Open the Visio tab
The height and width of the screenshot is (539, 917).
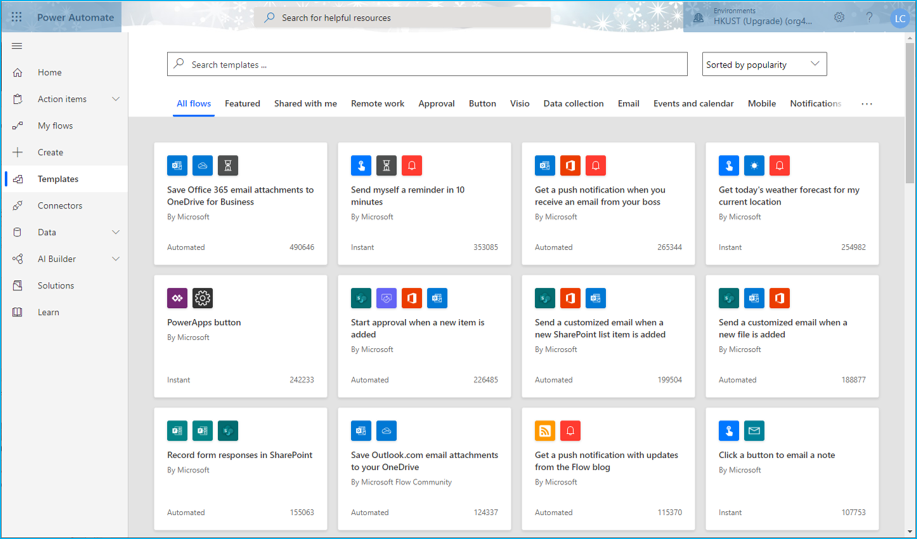click(x=519, y=103)
